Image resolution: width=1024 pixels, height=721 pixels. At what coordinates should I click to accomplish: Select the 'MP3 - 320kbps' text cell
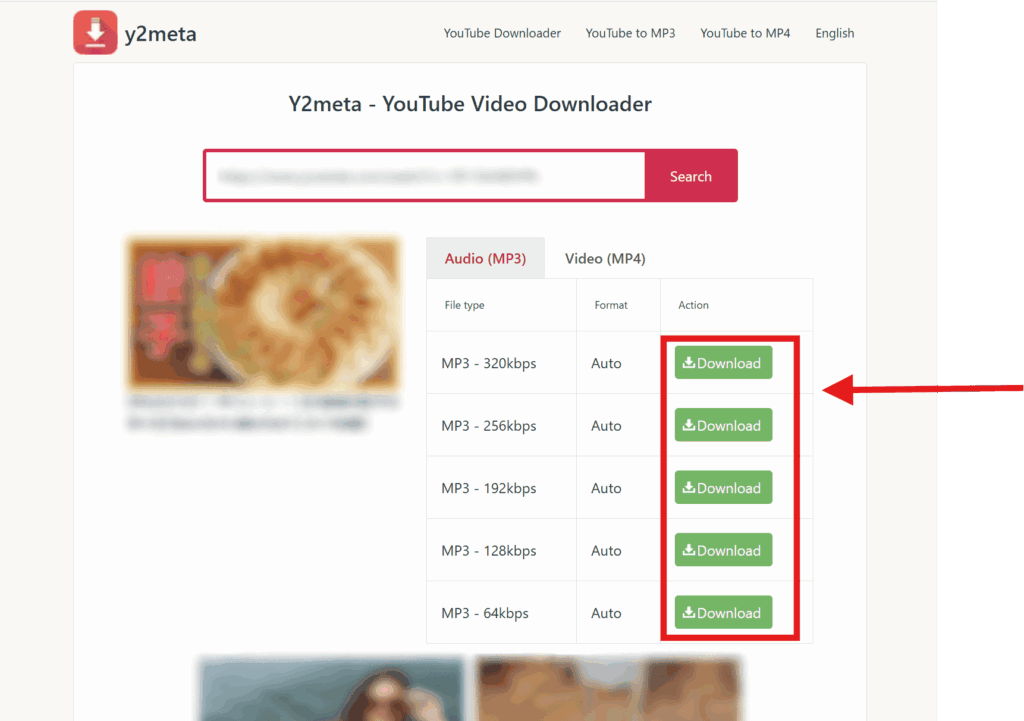[x=488, y=363]
